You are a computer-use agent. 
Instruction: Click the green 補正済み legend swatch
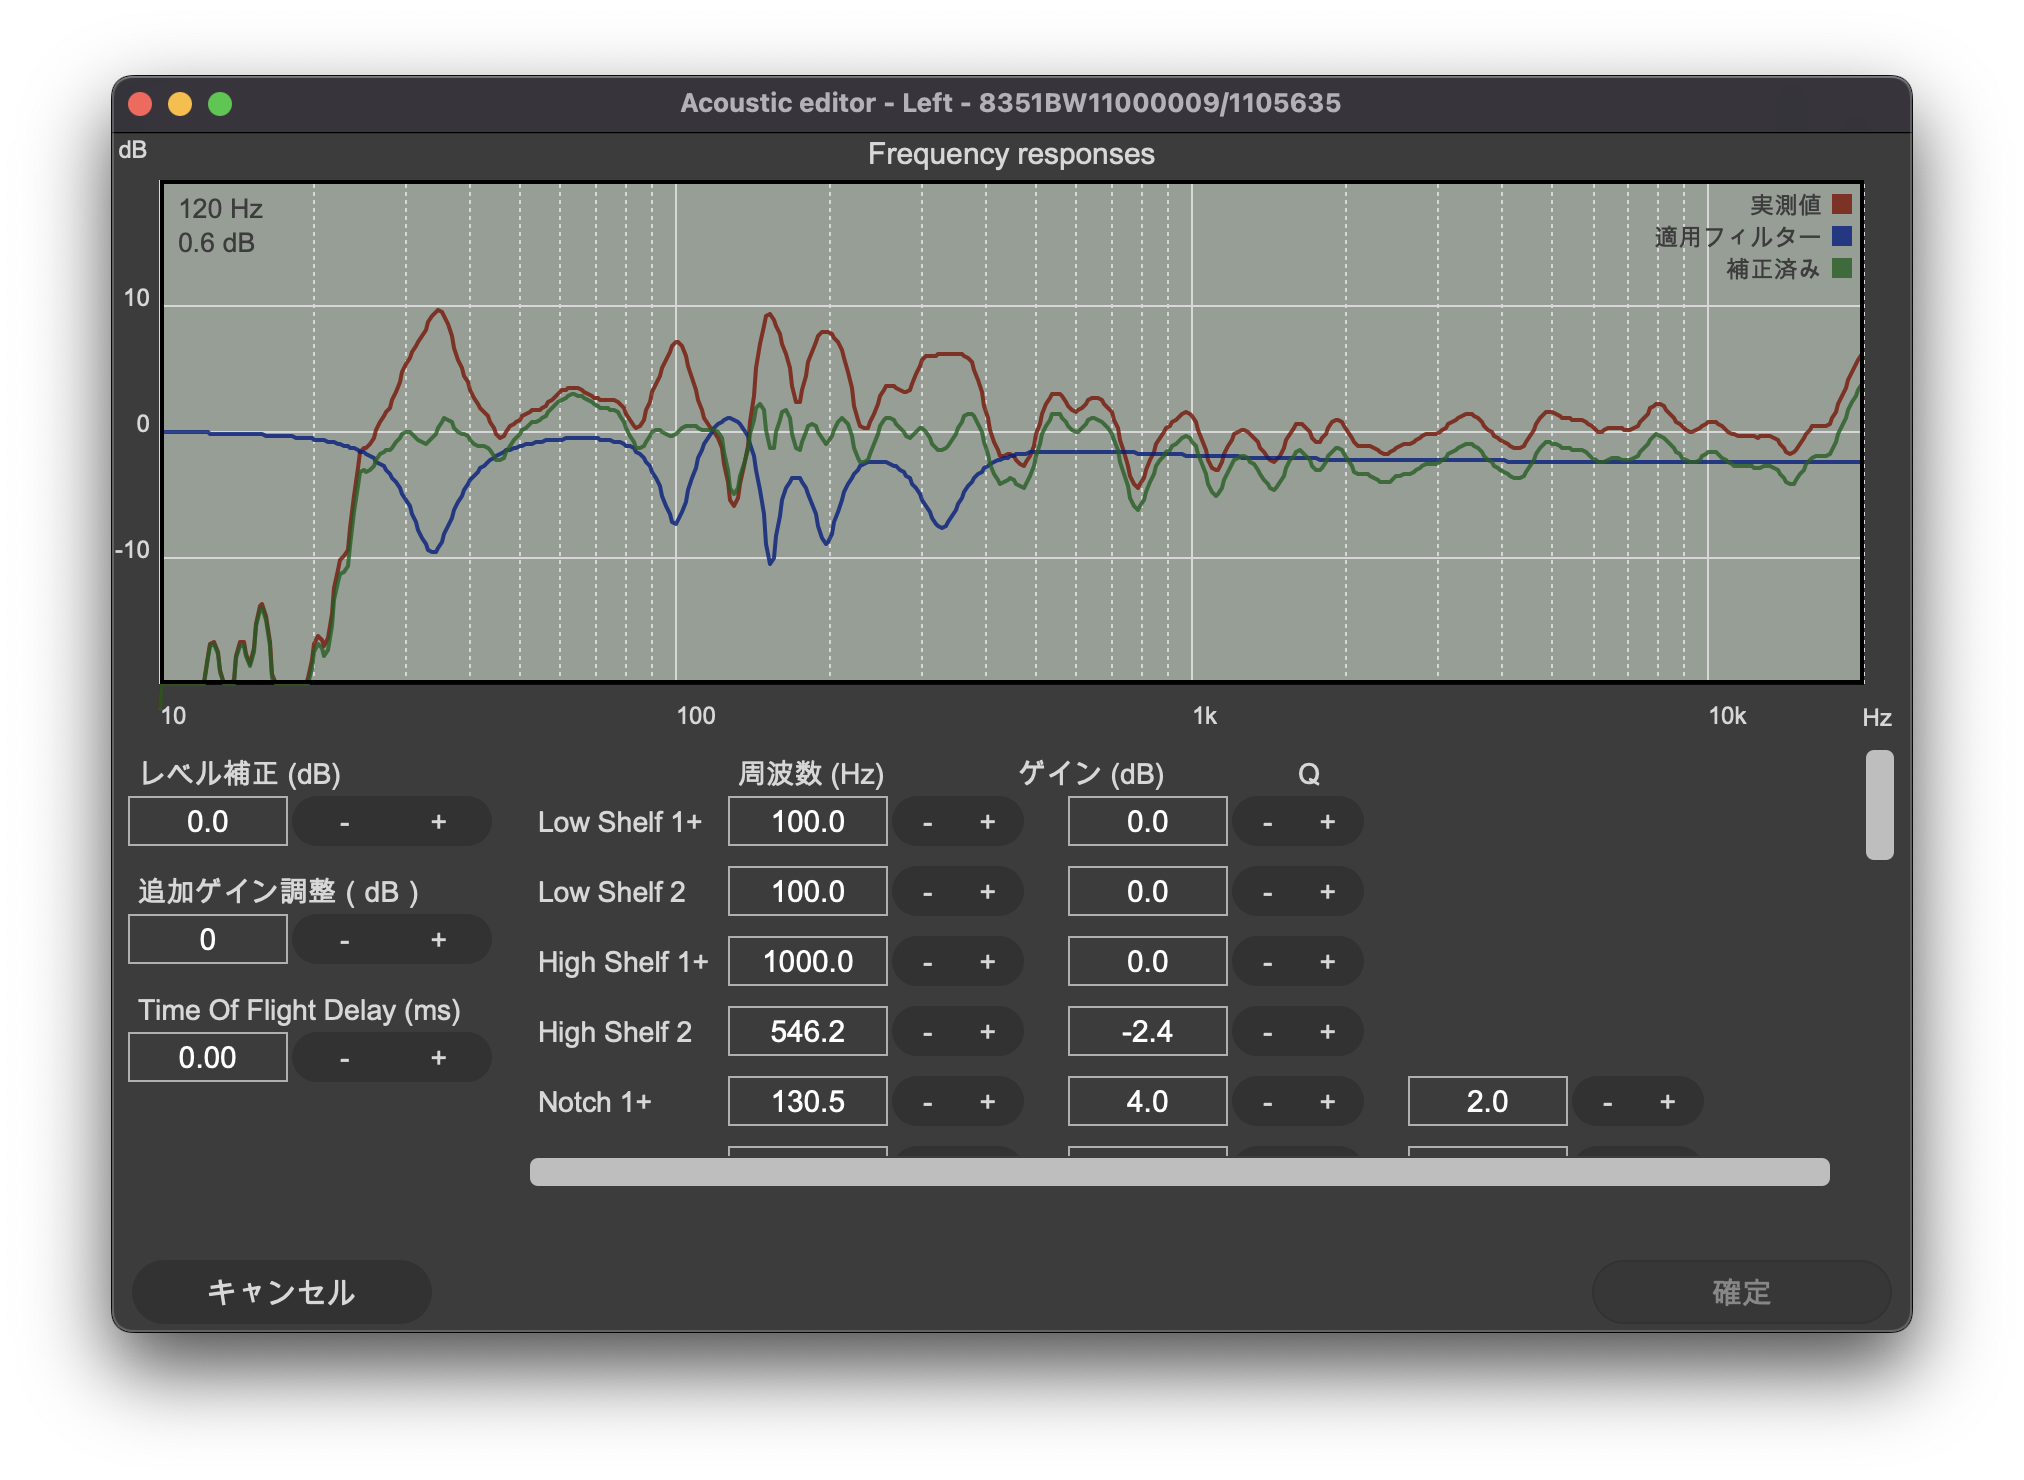[x=1842, y=269]
